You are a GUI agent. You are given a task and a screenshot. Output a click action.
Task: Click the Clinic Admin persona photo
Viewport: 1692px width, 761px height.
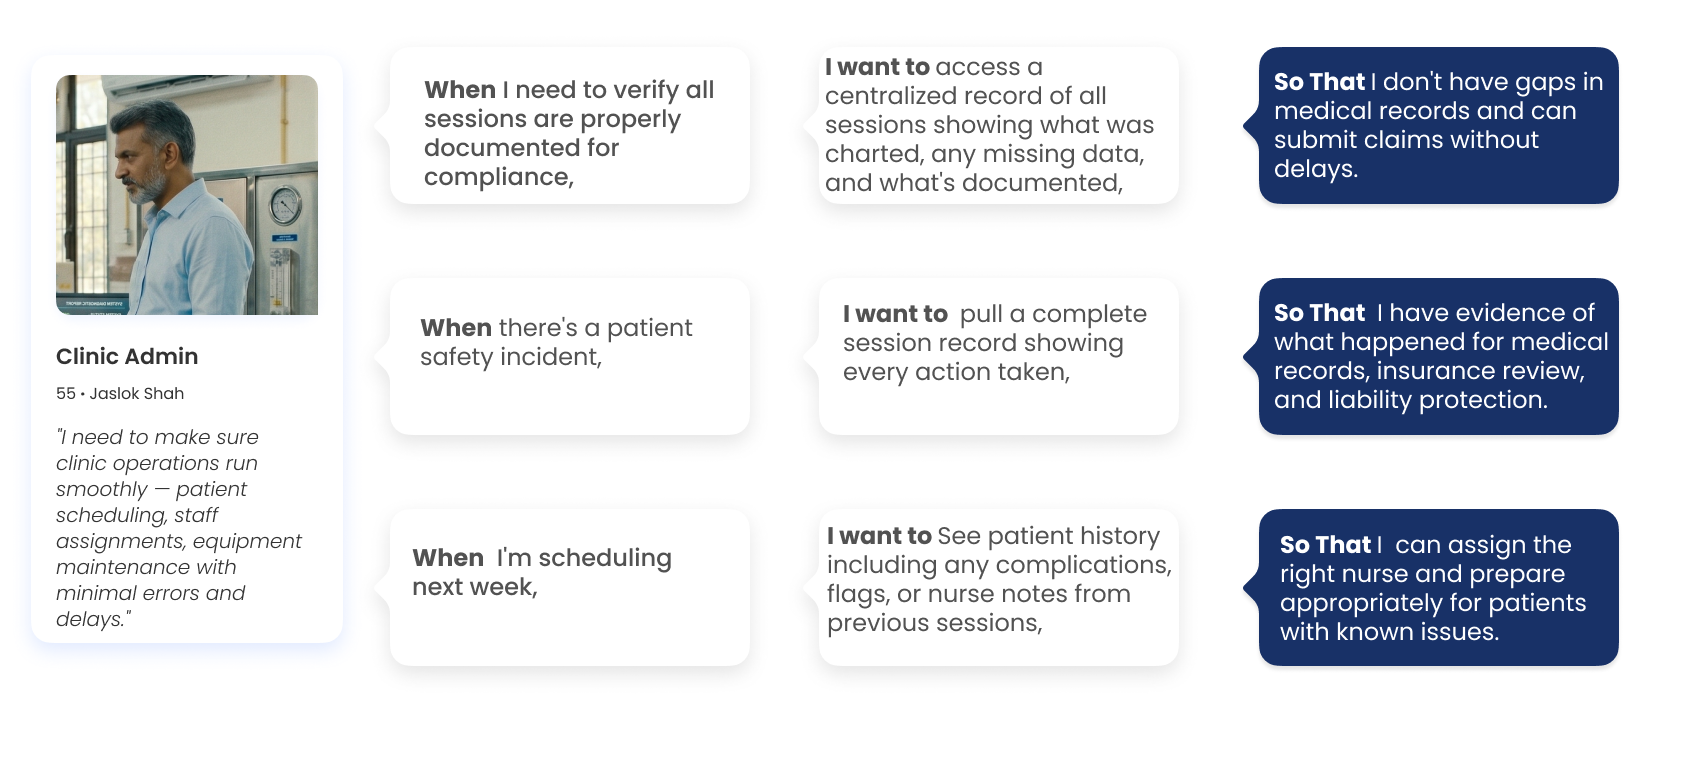coord(187,195)
